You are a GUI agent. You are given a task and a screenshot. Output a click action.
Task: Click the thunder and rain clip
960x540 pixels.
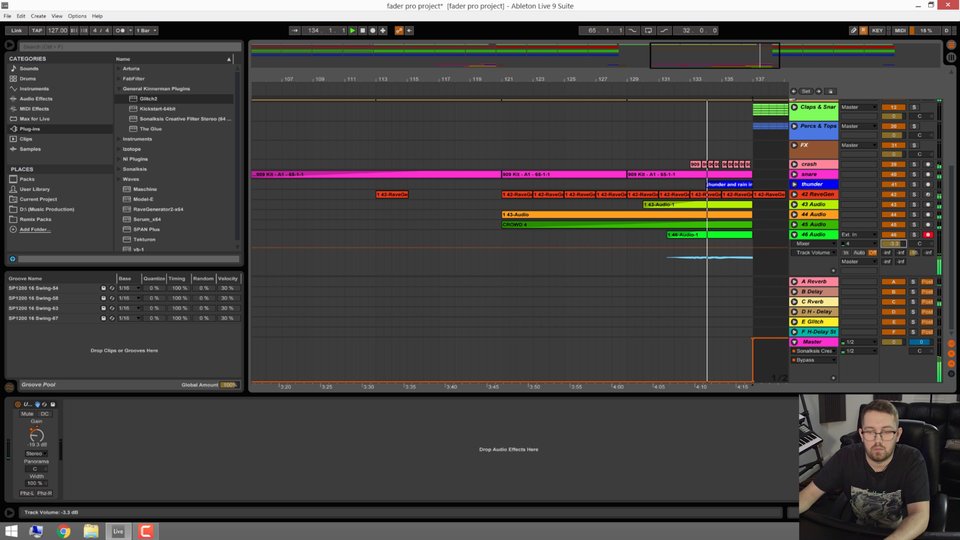(x=729, y=184)
